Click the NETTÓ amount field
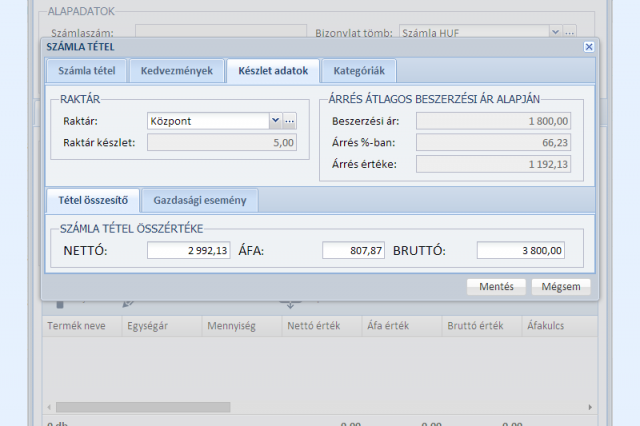The height and width of the screenshot is (426, 640). pyautogui.click(x=189, y=251)
